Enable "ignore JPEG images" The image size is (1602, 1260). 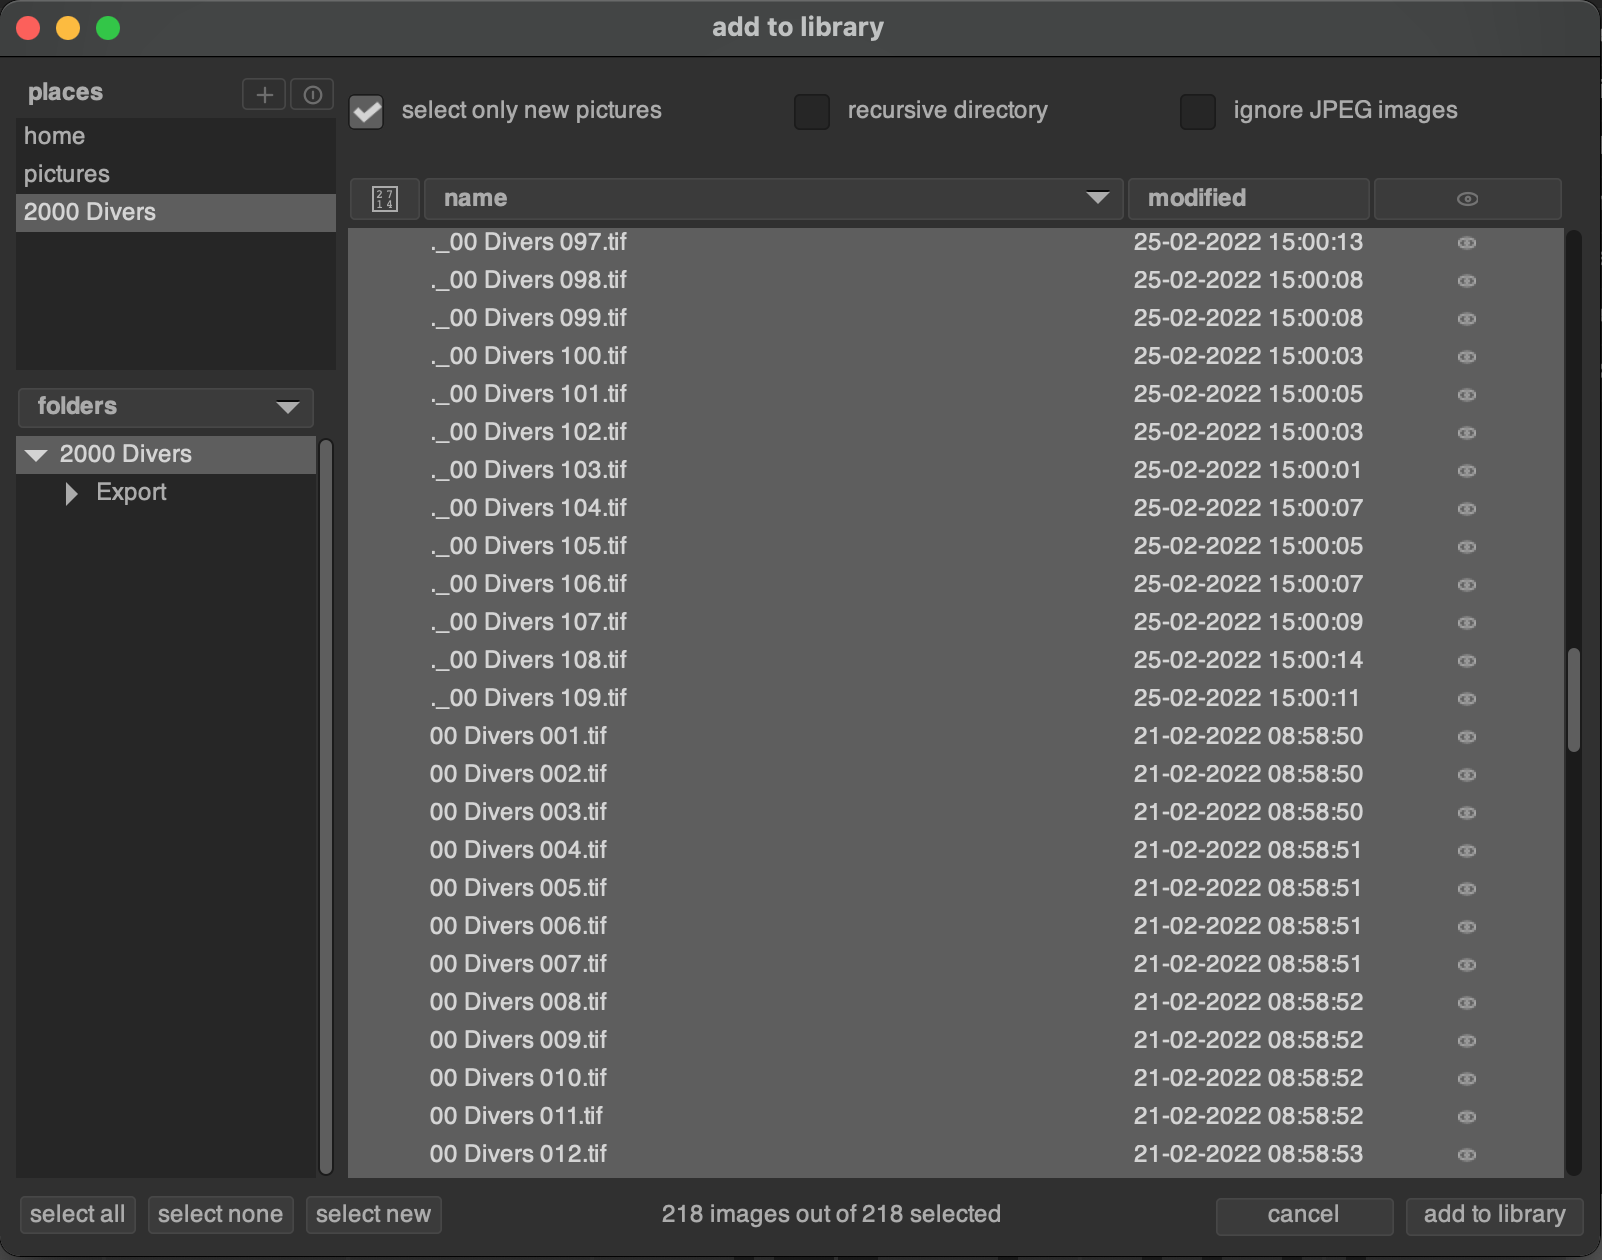[1197, 112]
